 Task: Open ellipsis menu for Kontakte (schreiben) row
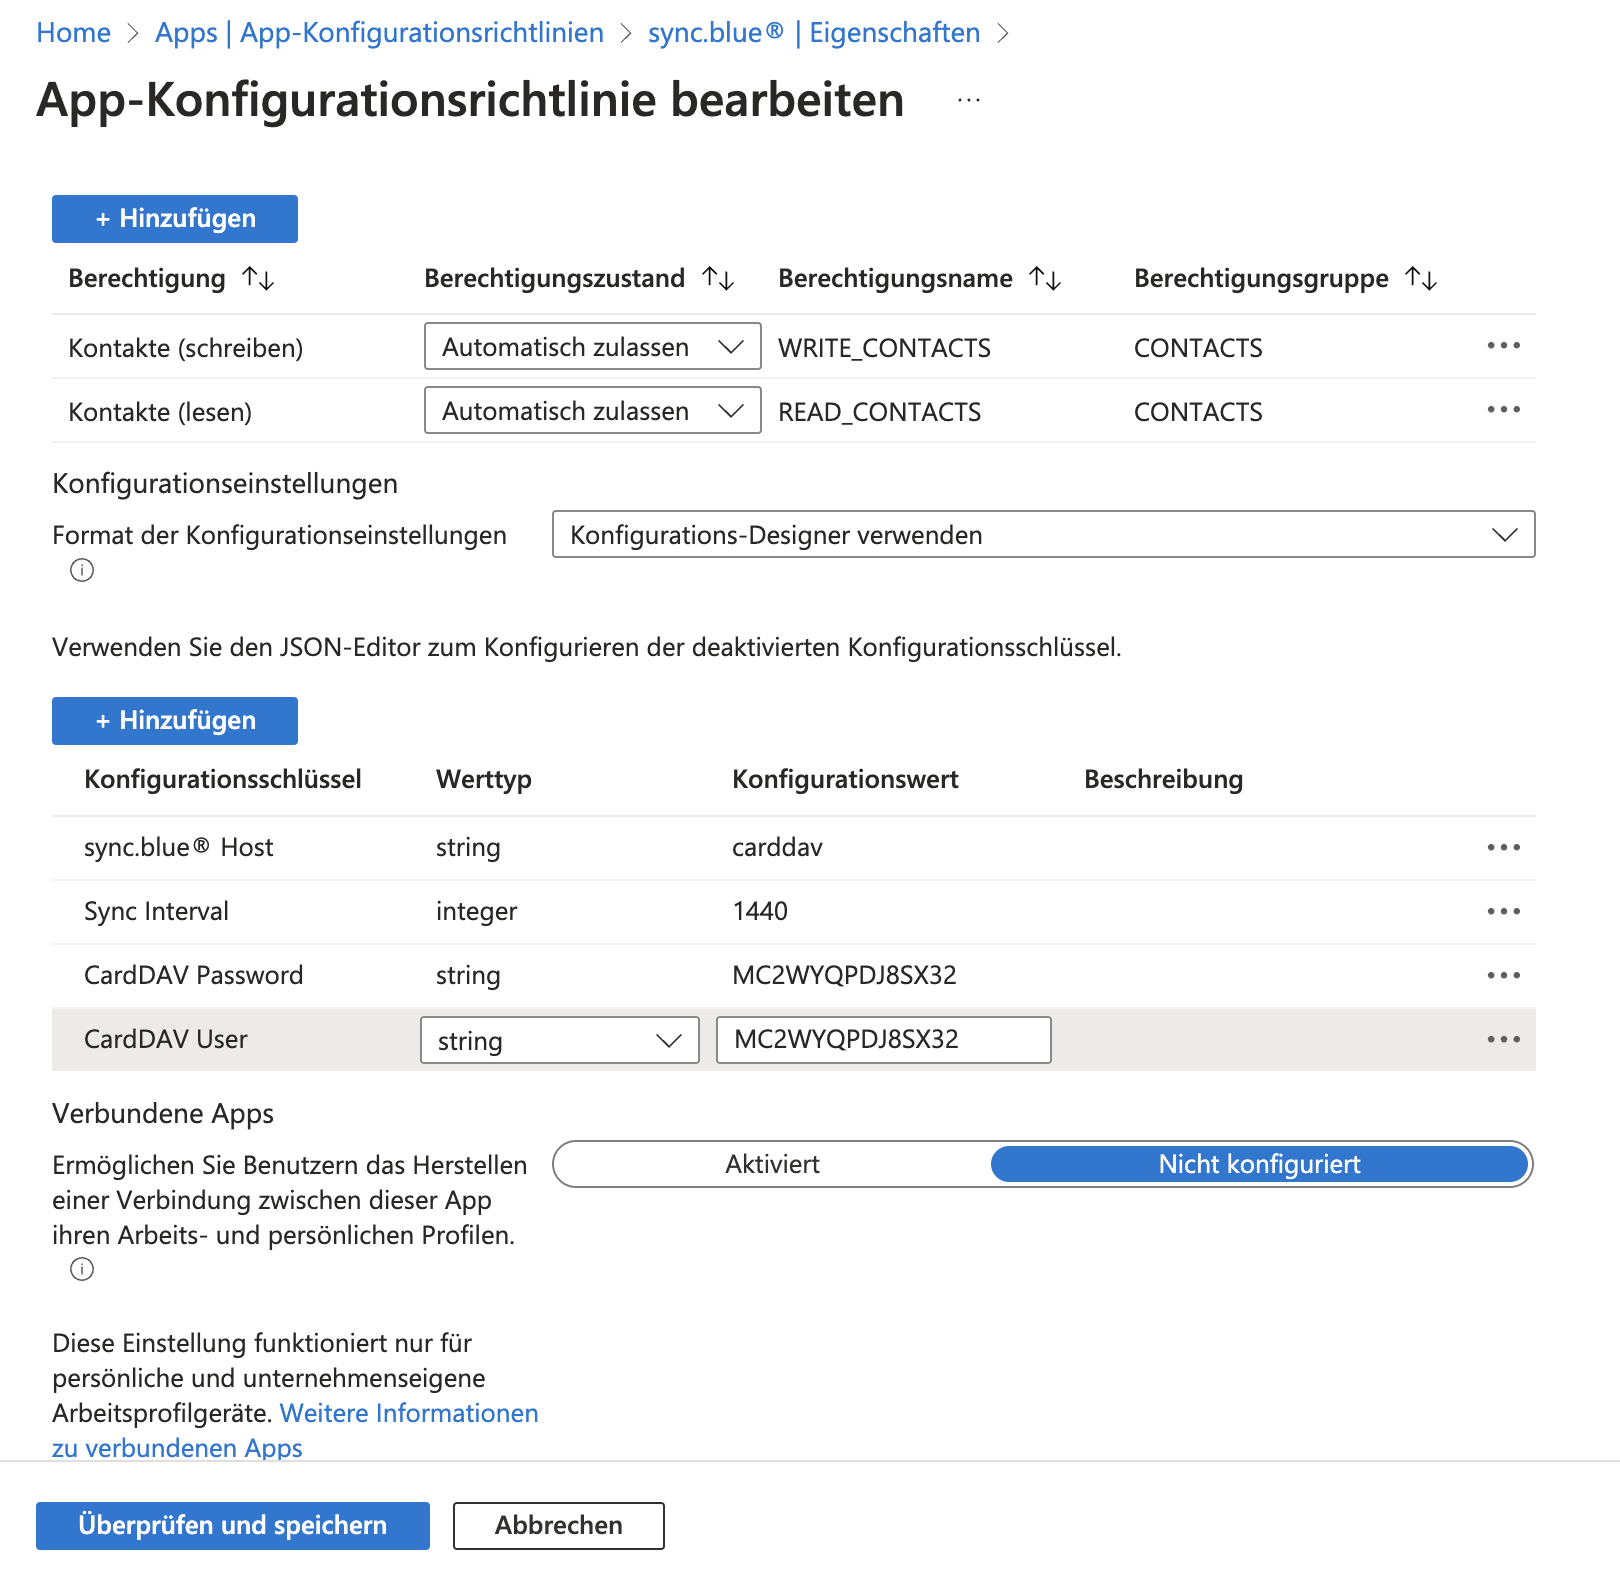1503,346
